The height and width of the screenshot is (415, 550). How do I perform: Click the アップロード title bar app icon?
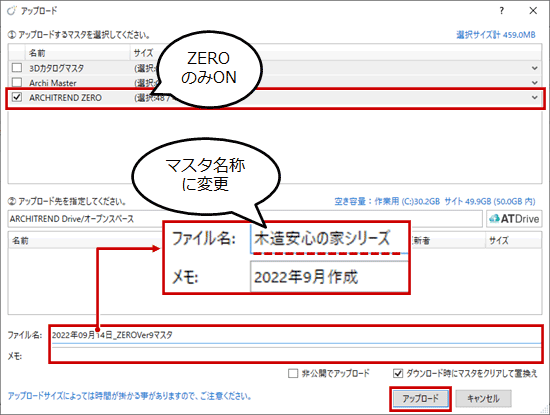[12, 11]
